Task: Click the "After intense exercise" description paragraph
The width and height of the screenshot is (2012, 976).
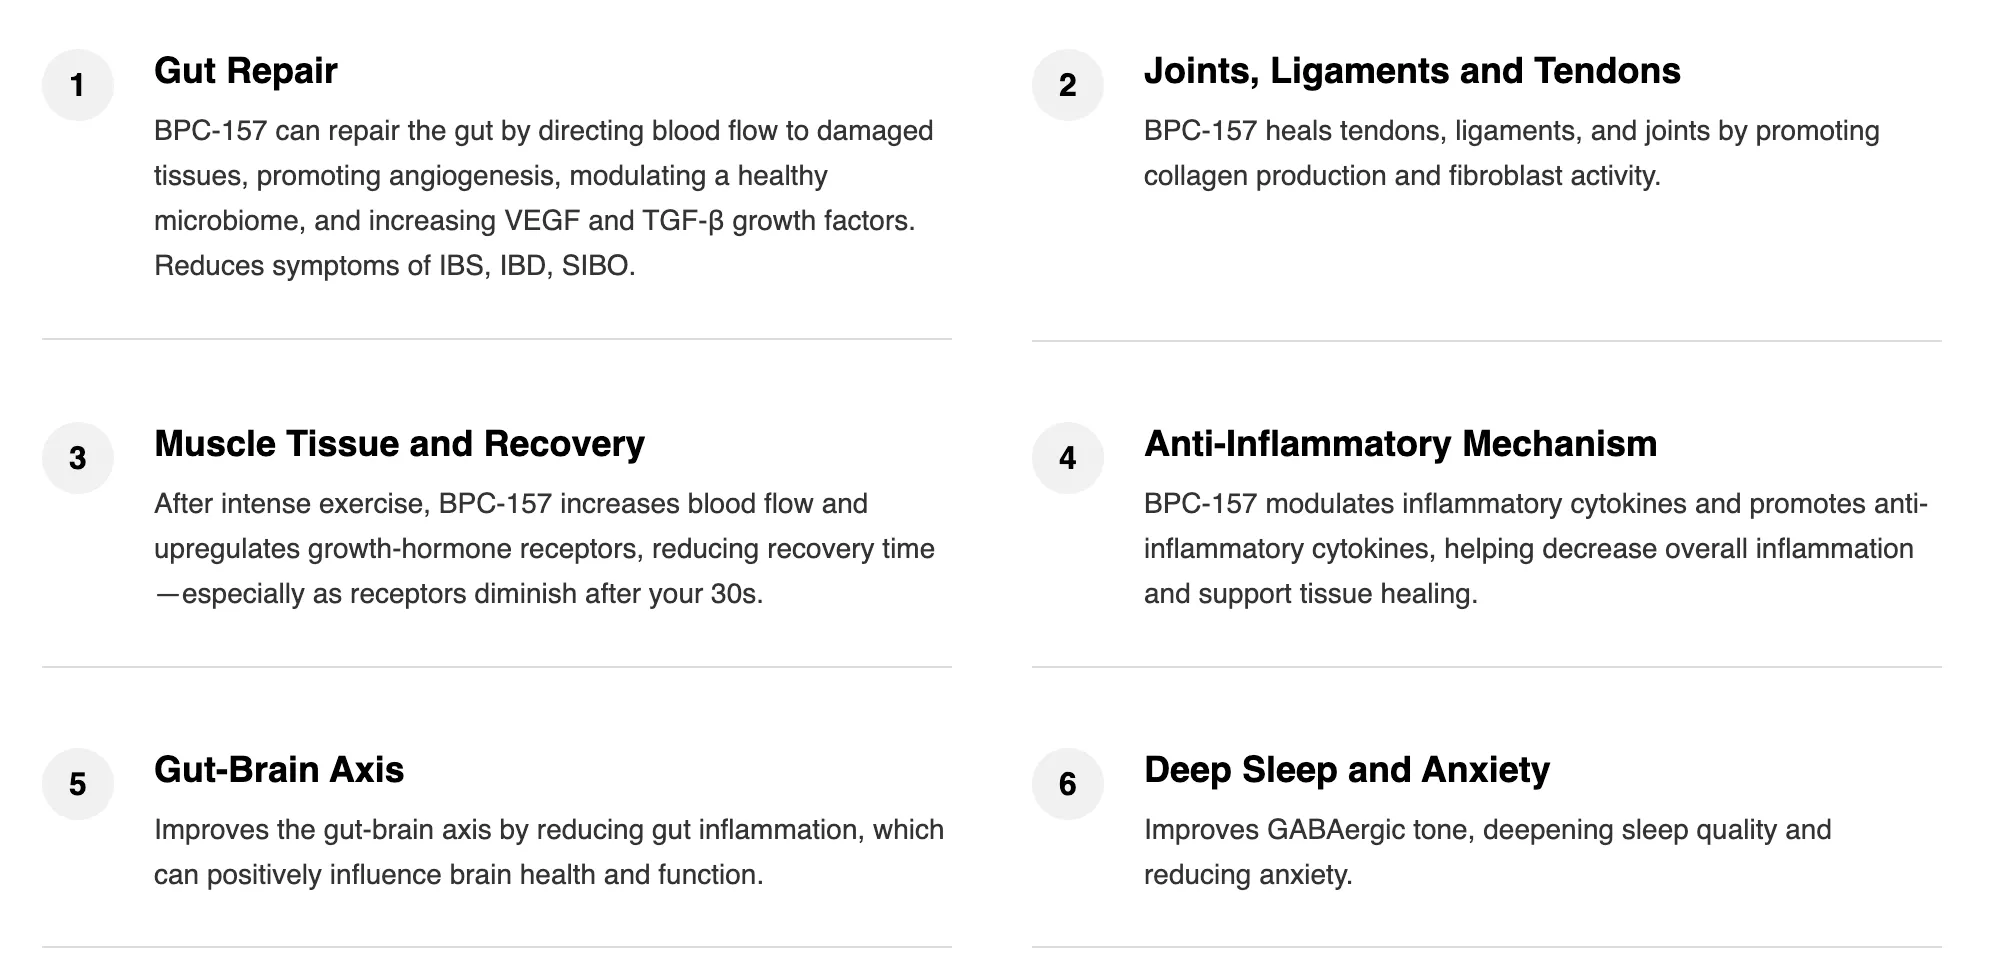Action: [x=544, y=549]
